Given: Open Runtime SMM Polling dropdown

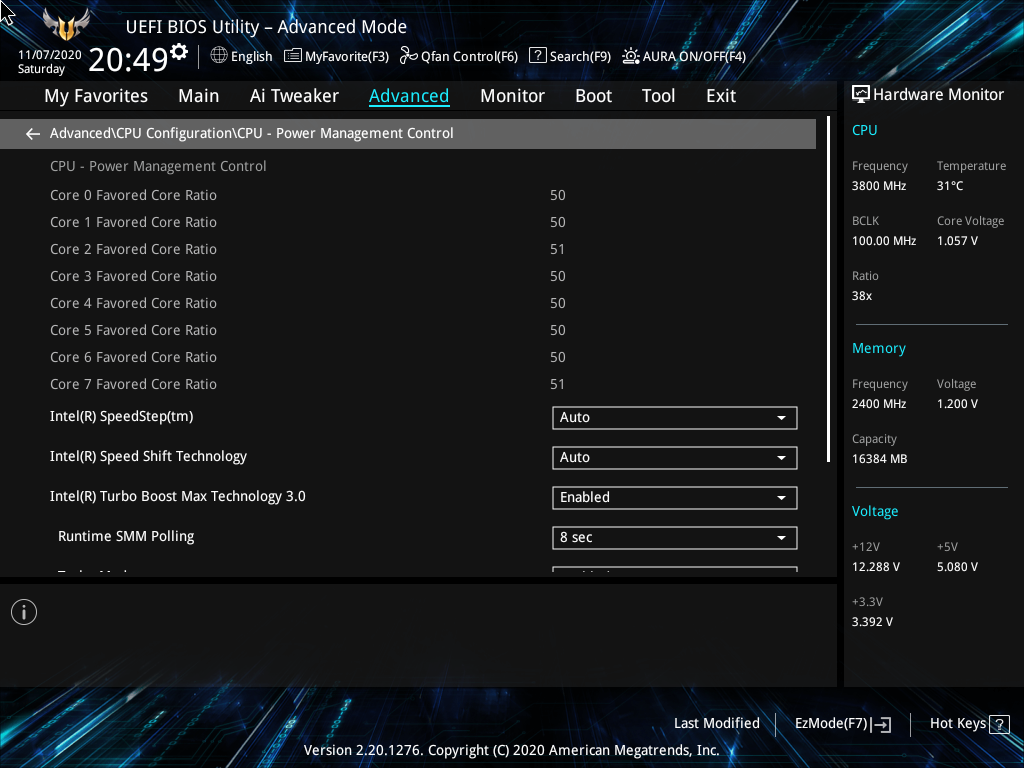Looking at the screenshot, I should point(675,537).
